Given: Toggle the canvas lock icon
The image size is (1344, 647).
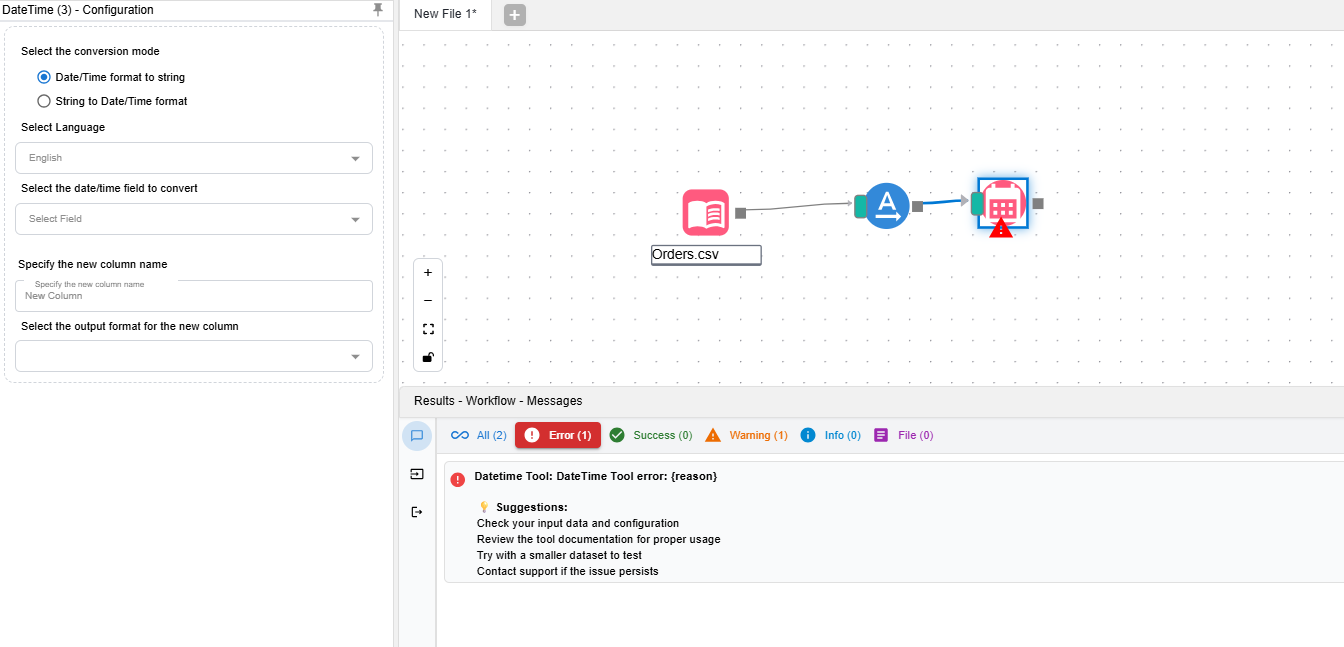Looking at the screenshot, I should (x=428, y=357).
